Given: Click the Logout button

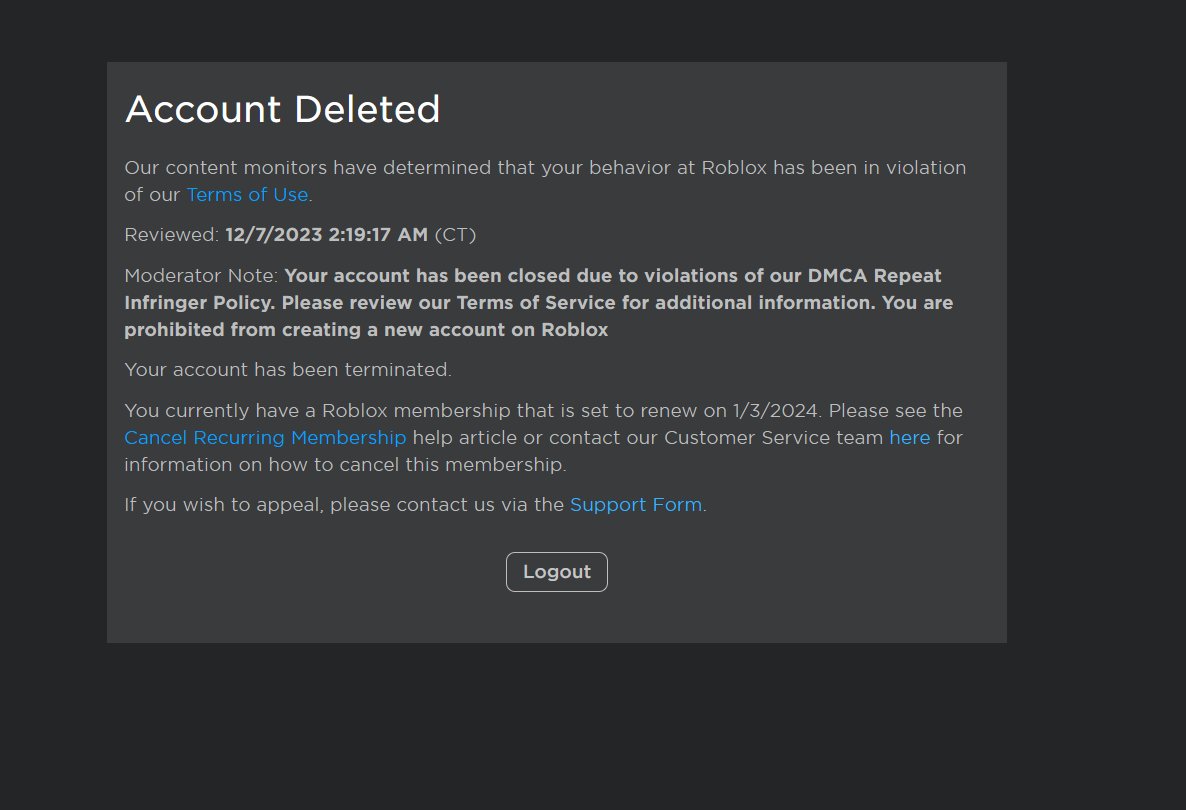Looking at the screenshot, I should [x=557, y=572].
